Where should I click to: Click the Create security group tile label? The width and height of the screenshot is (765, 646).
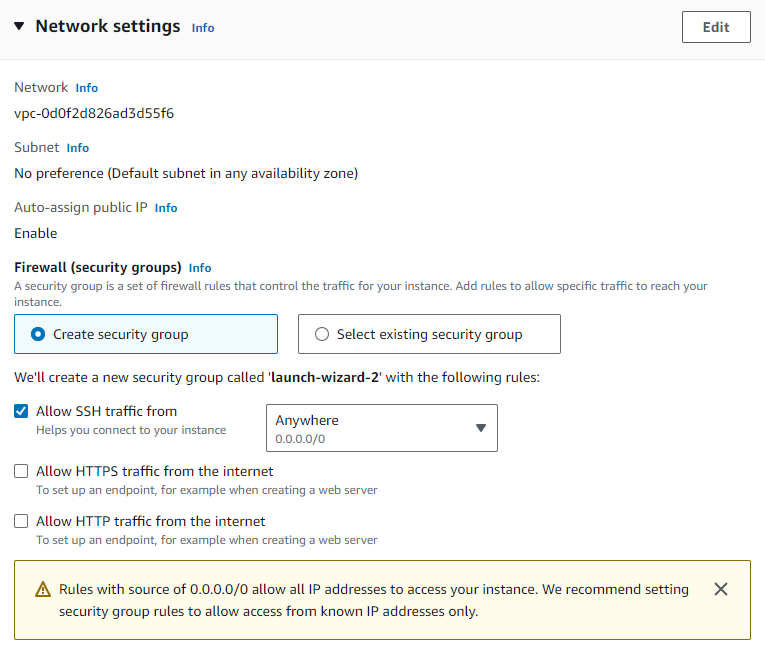pyautogui.click(x=121, y=334)
